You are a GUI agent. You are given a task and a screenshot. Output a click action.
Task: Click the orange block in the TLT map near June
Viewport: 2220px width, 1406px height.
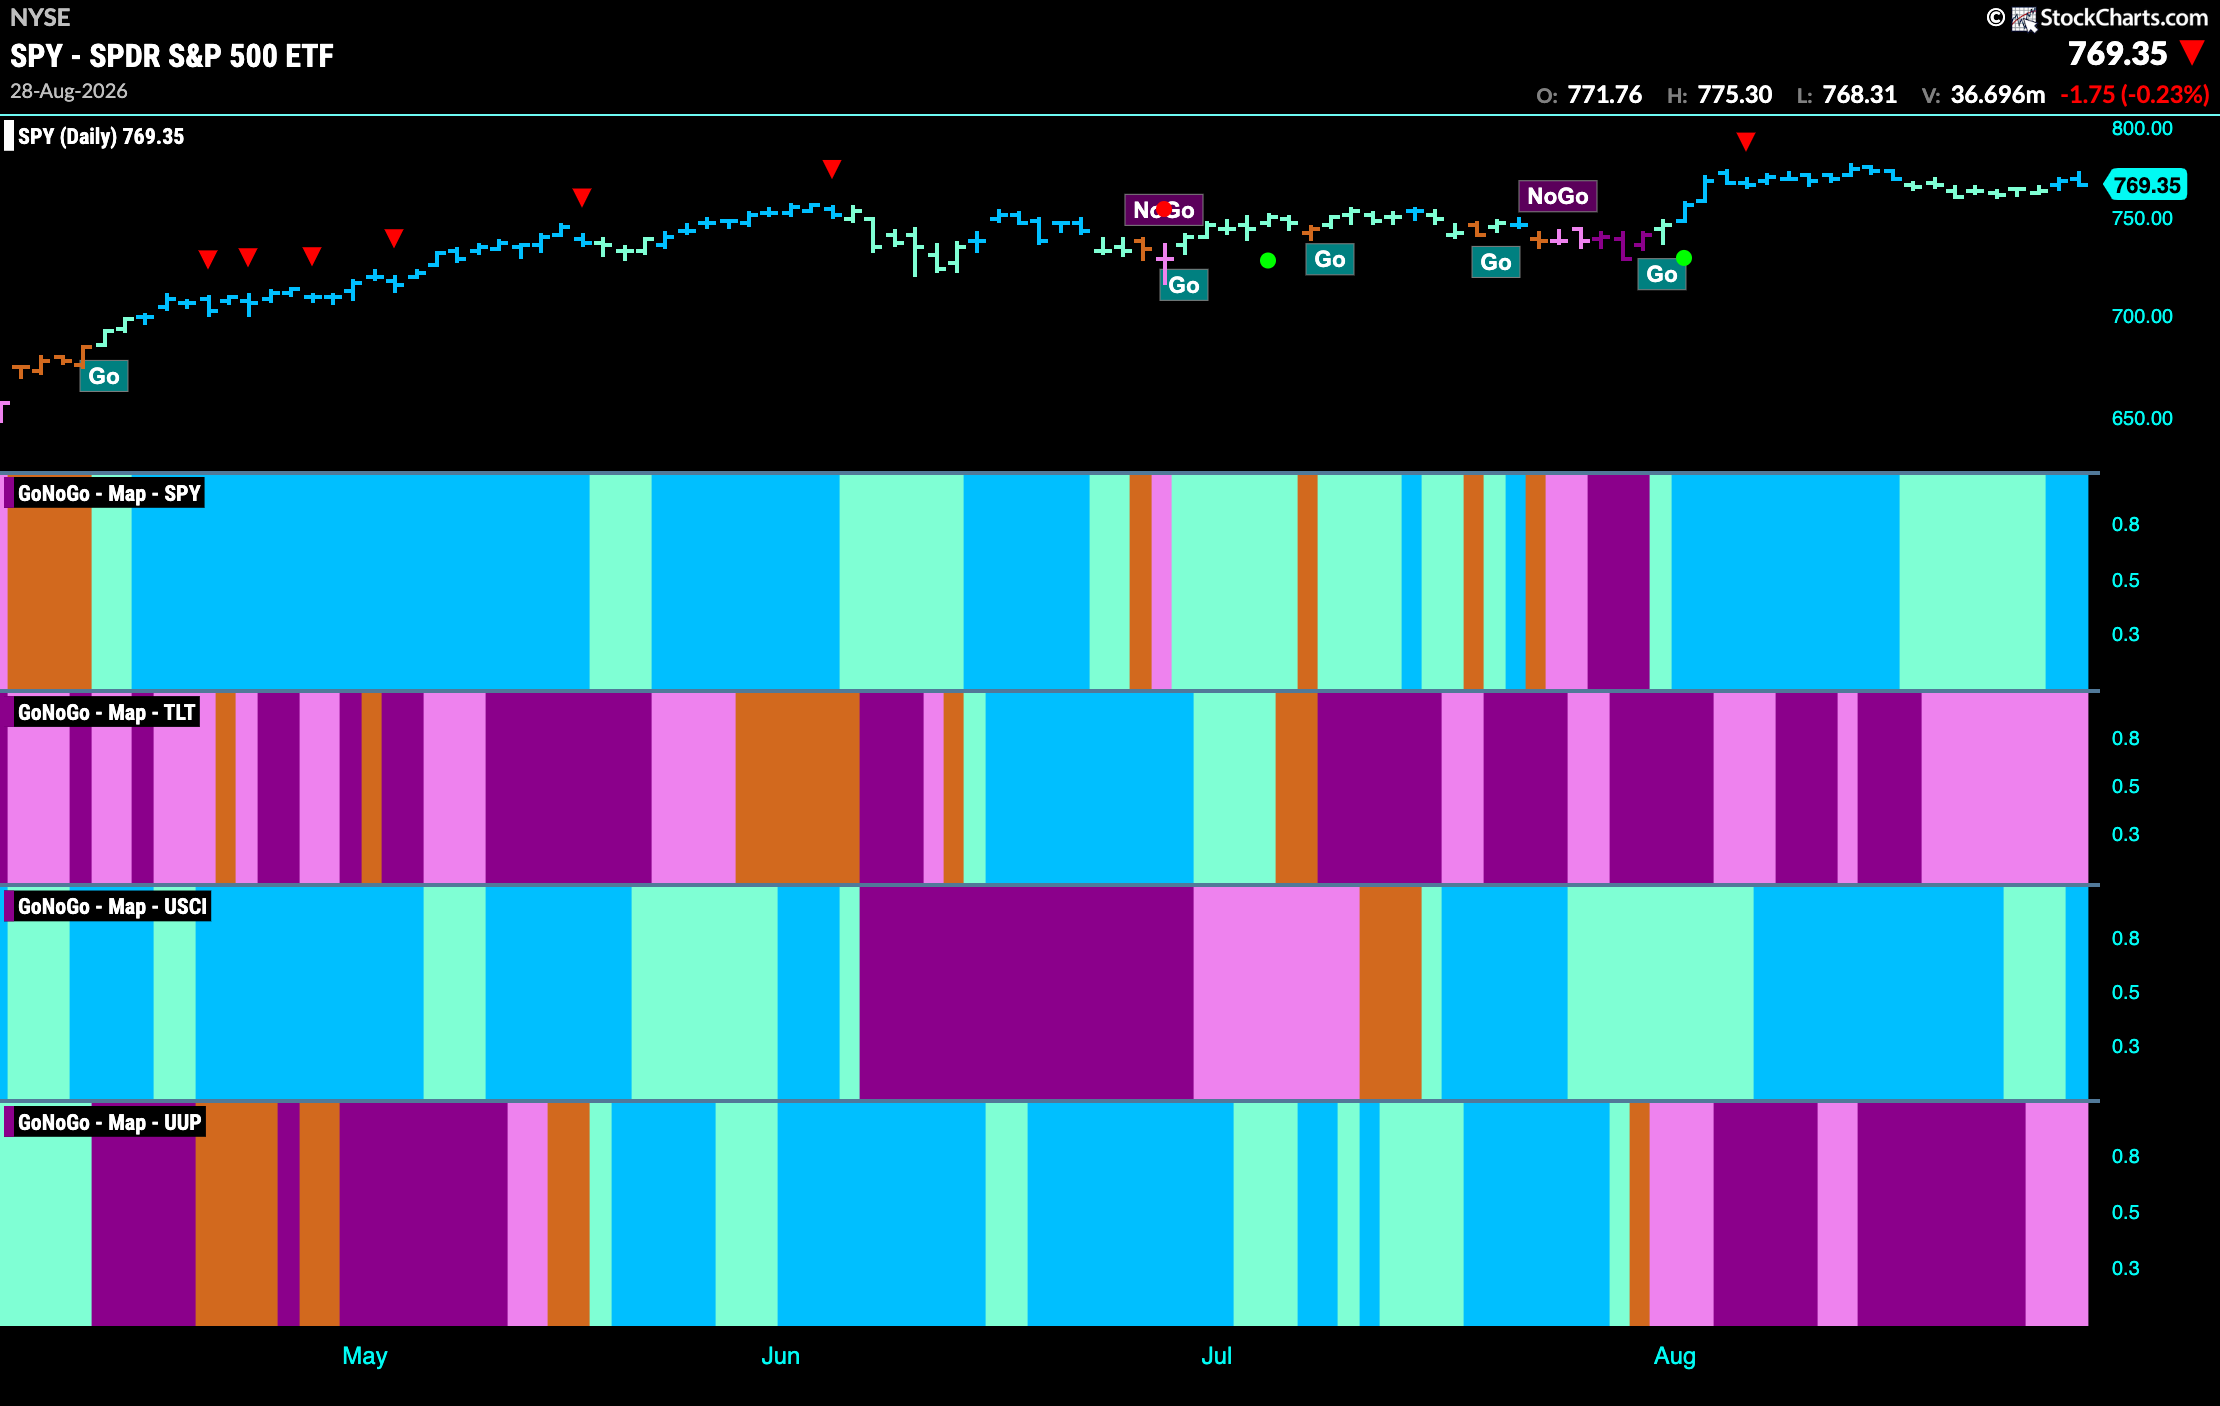(797, 788)
